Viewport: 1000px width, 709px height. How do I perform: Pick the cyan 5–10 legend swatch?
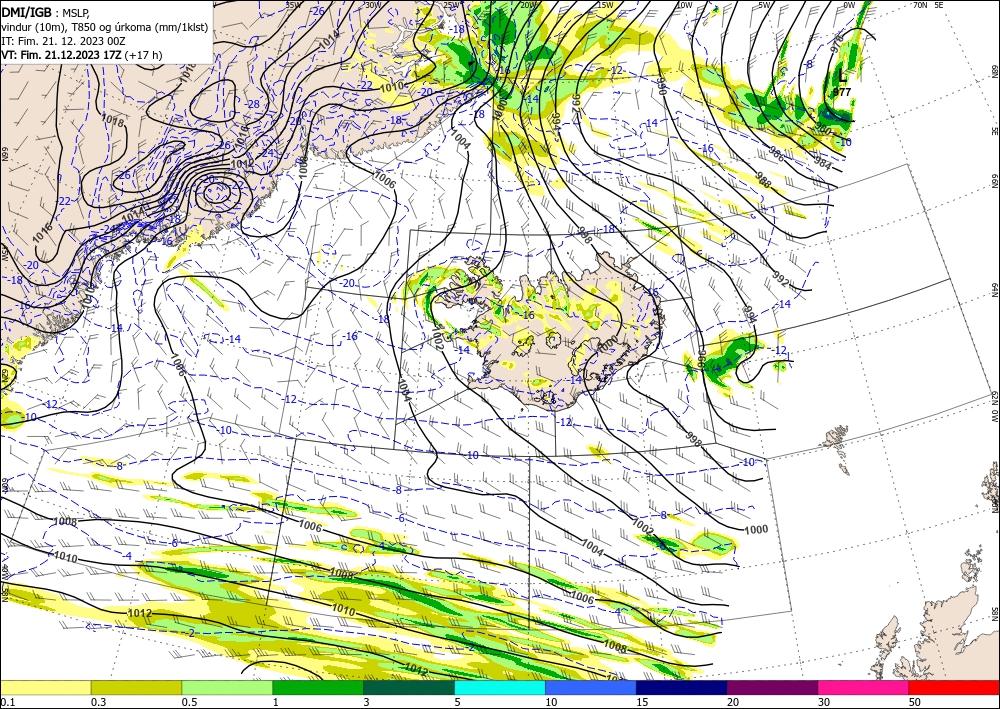point(500,688)
